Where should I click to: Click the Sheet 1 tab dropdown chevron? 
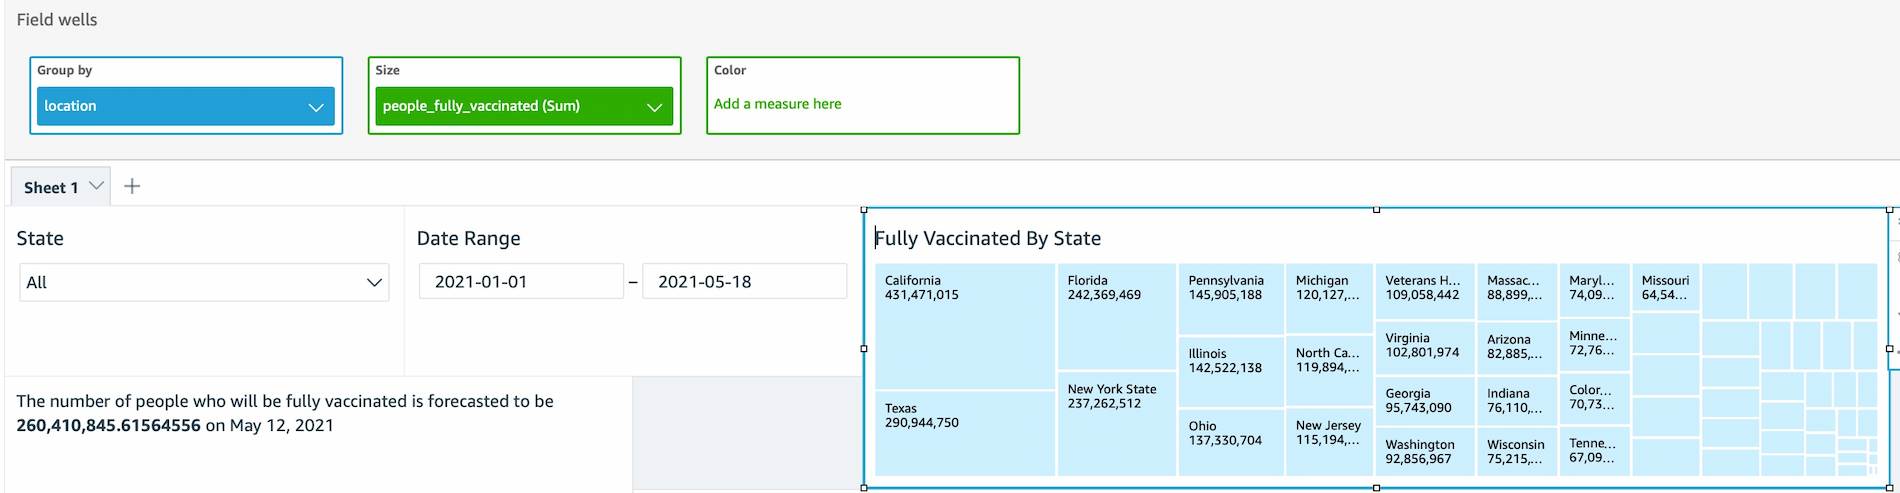(97, 185)
